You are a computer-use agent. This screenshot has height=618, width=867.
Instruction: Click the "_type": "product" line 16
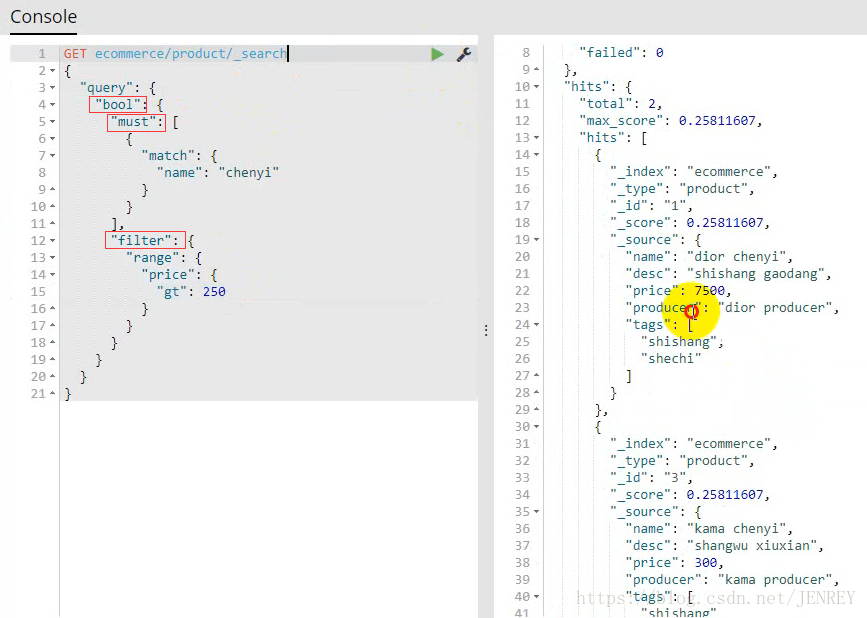pyautogui.click(x=682, y=189)
